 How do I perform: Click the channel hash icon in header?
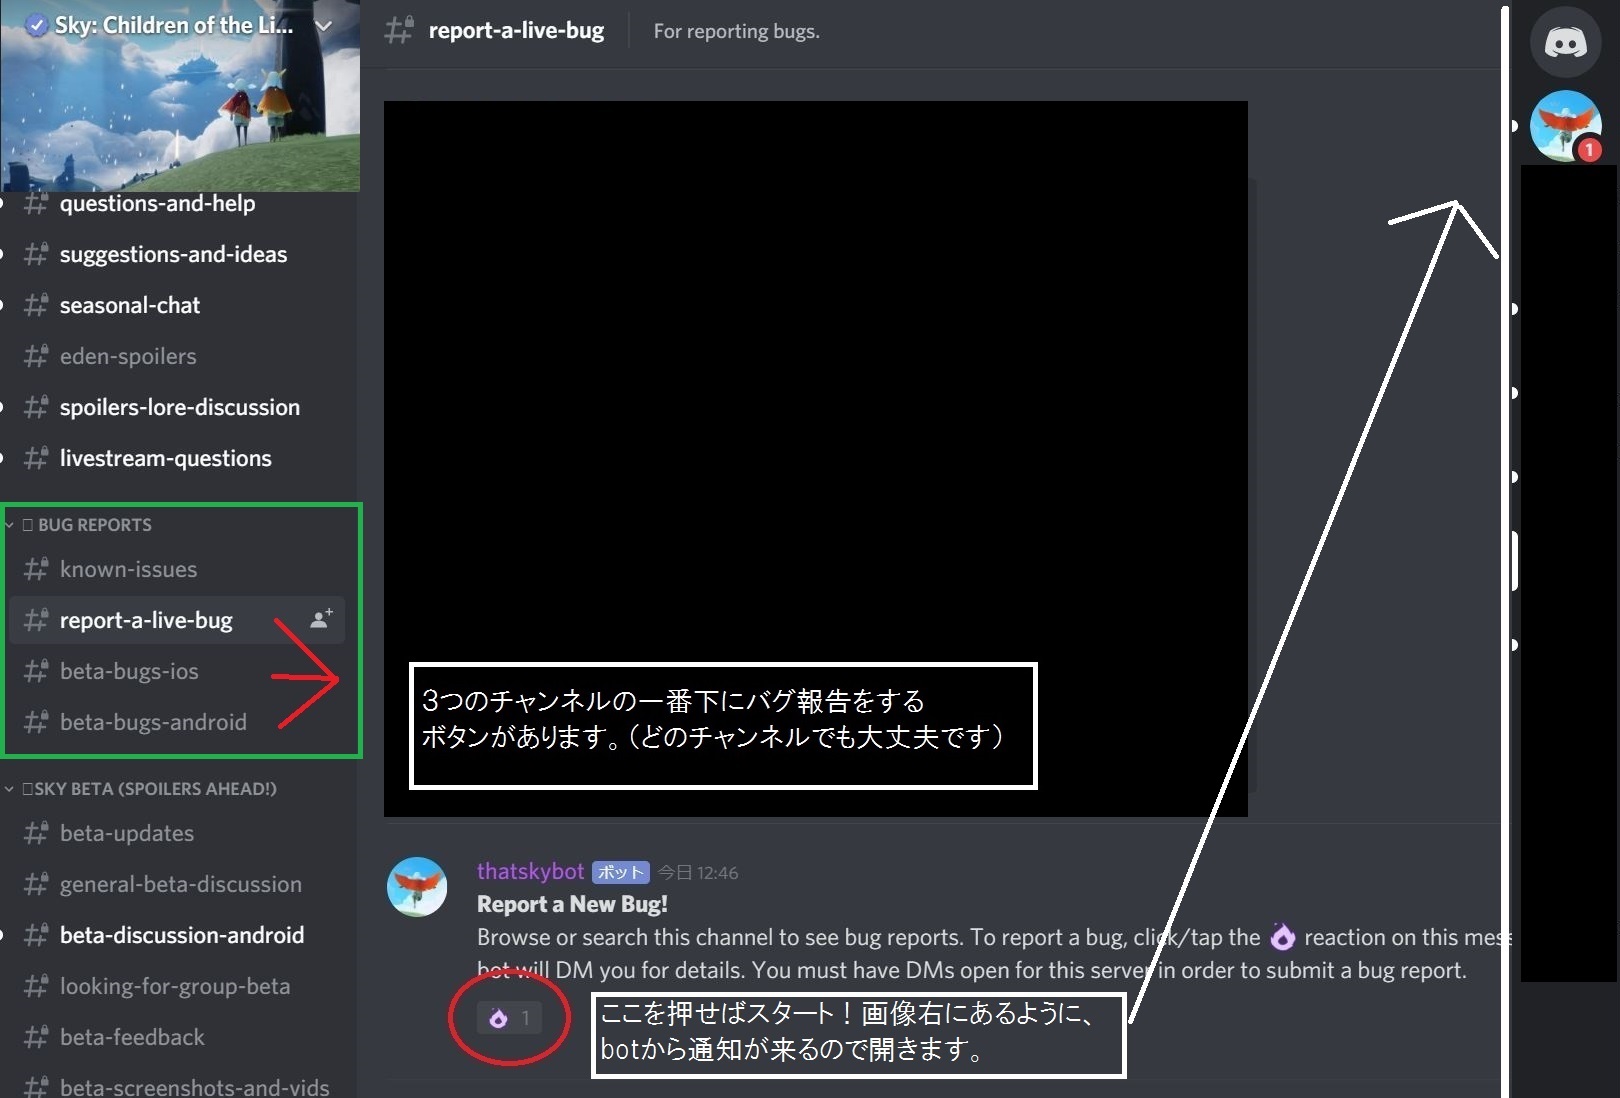point(399,30)
